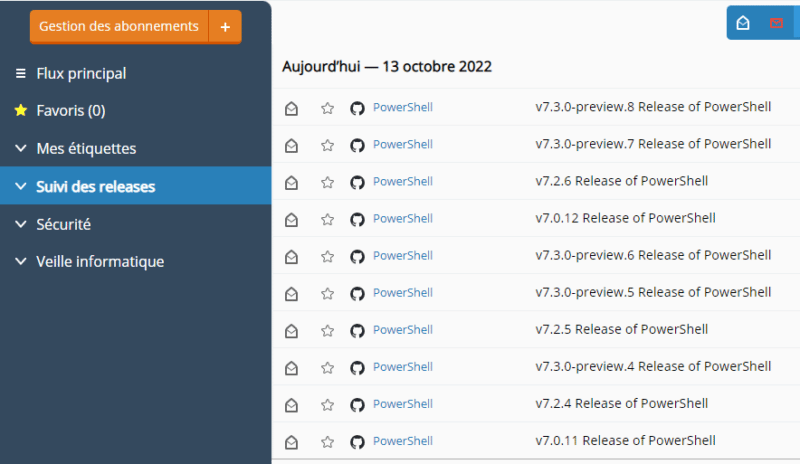The height and width of the screenshot is (464, 800).
Task: Toggle read status for v7.3.0-preview.6 article
Action: click(x=291, y=257)
